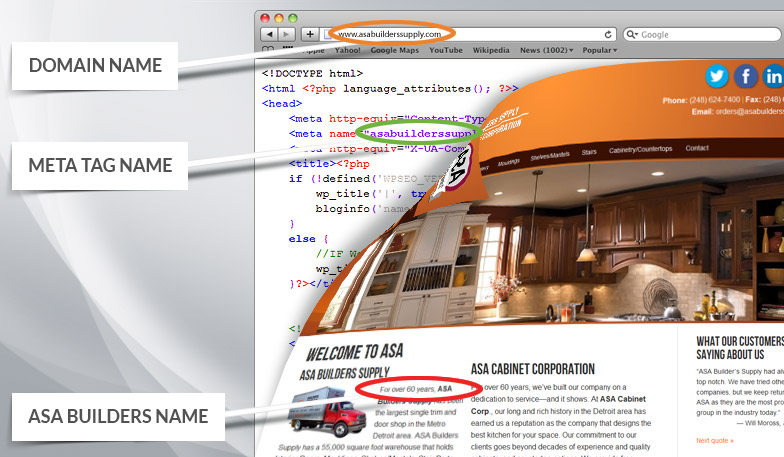Reload the page with the refresh icon

pyautogui.click(x=608, y=34)
